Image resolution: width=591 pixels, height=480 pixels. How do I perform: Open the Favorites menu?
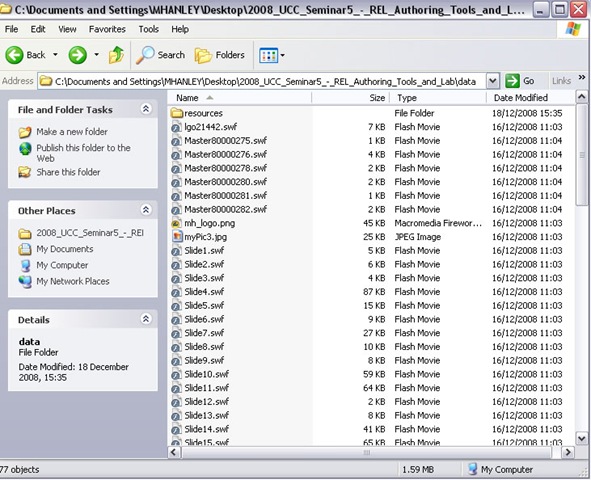point(107,29)
